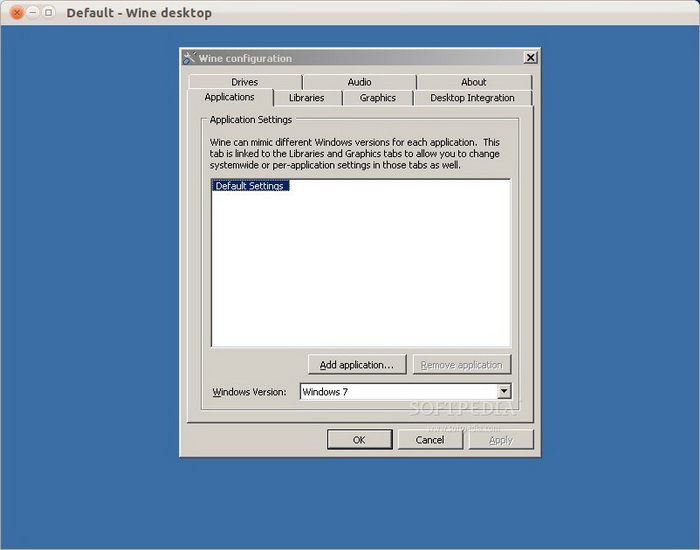The image size is (700, 550).
Task: Maximize the Wine desktop window
Action: tap(50, 13)
